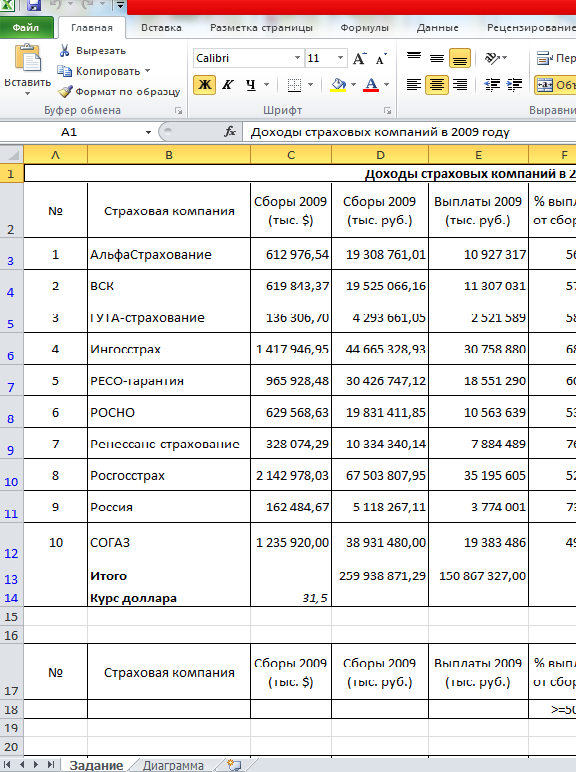Align text right
Image resolution: width=576 pixels, height=772 pixels.
(x=460, y=85)
